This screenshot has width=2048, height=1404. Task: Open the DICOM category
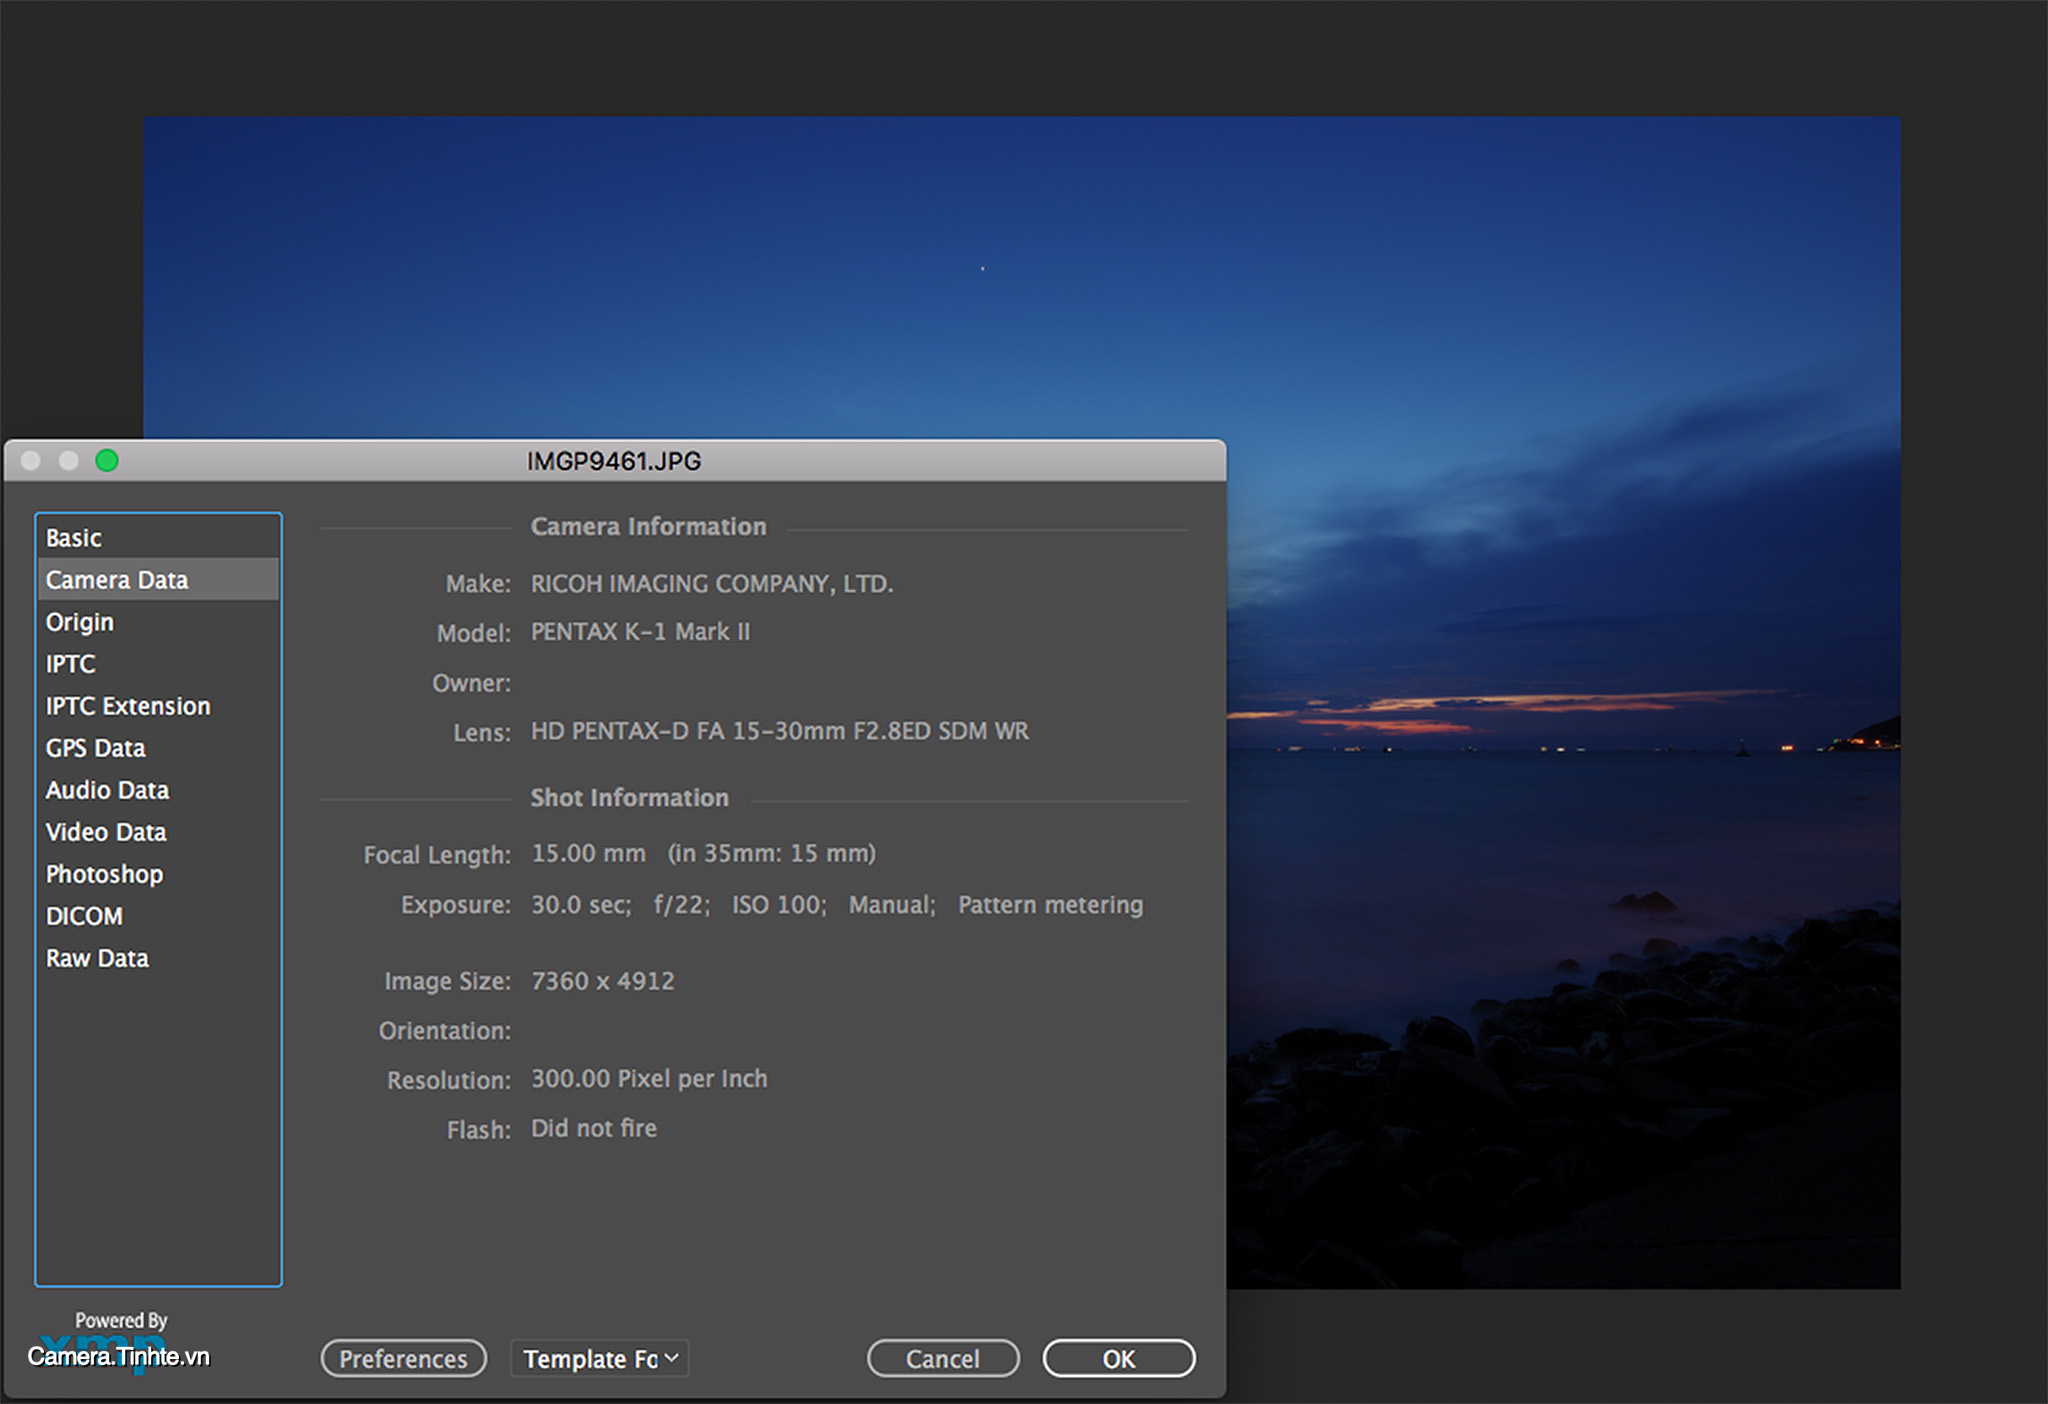pyautogui.click(x=158, y=916)
